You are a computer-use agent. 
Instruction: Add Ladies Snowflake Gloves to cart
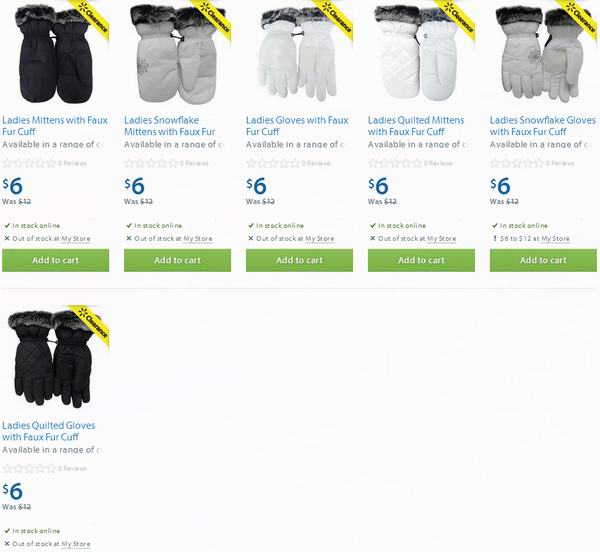[543, 261]
